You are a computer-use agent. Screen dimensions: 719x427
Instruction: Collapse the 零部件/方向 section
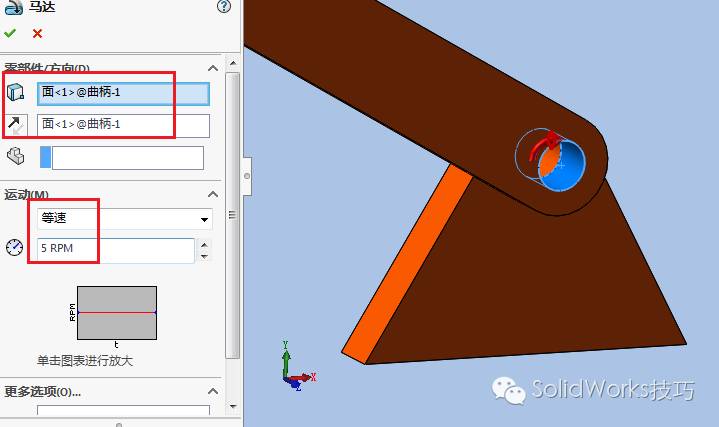(212, 68)
